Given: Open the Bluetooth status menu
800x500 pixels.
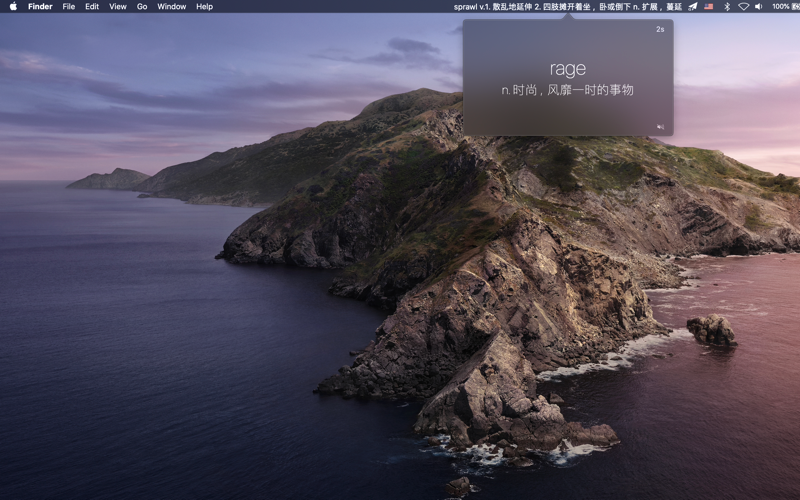Looking at the screenshot, I should click(728, 7).
